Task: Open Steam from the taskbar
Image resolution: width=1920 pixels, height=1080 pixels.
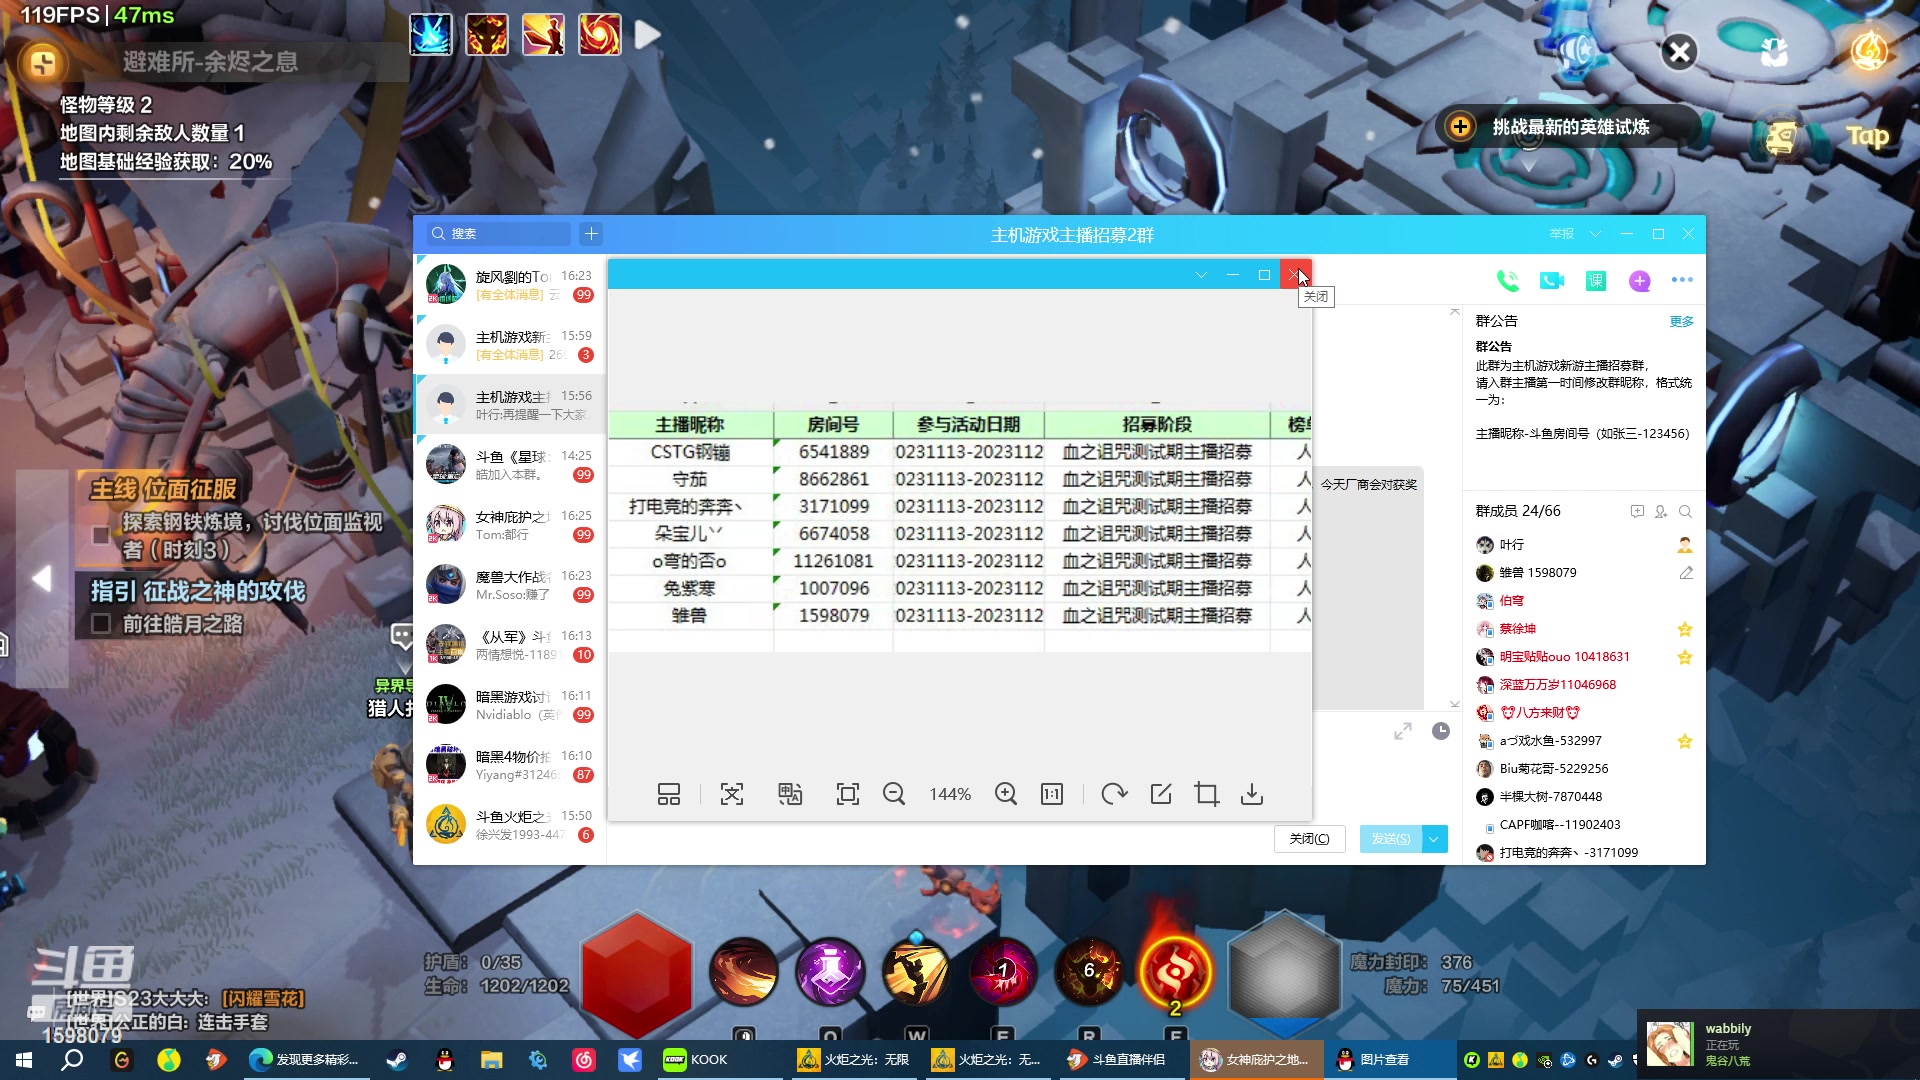Action: click(x=397, y=1060)
